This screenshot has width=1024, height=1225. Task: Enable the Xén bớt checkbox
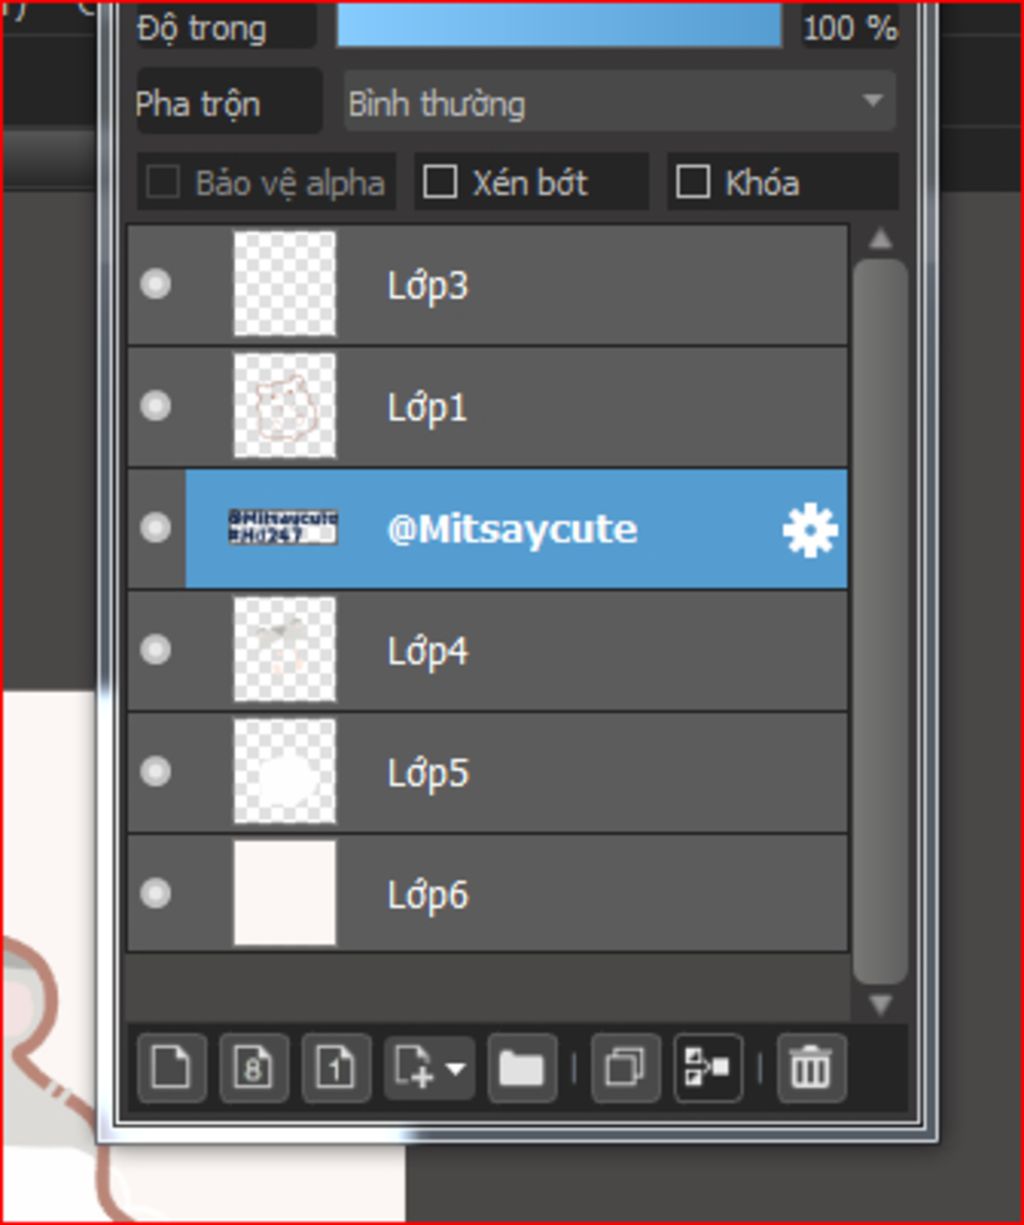click(x=440, y=182)
